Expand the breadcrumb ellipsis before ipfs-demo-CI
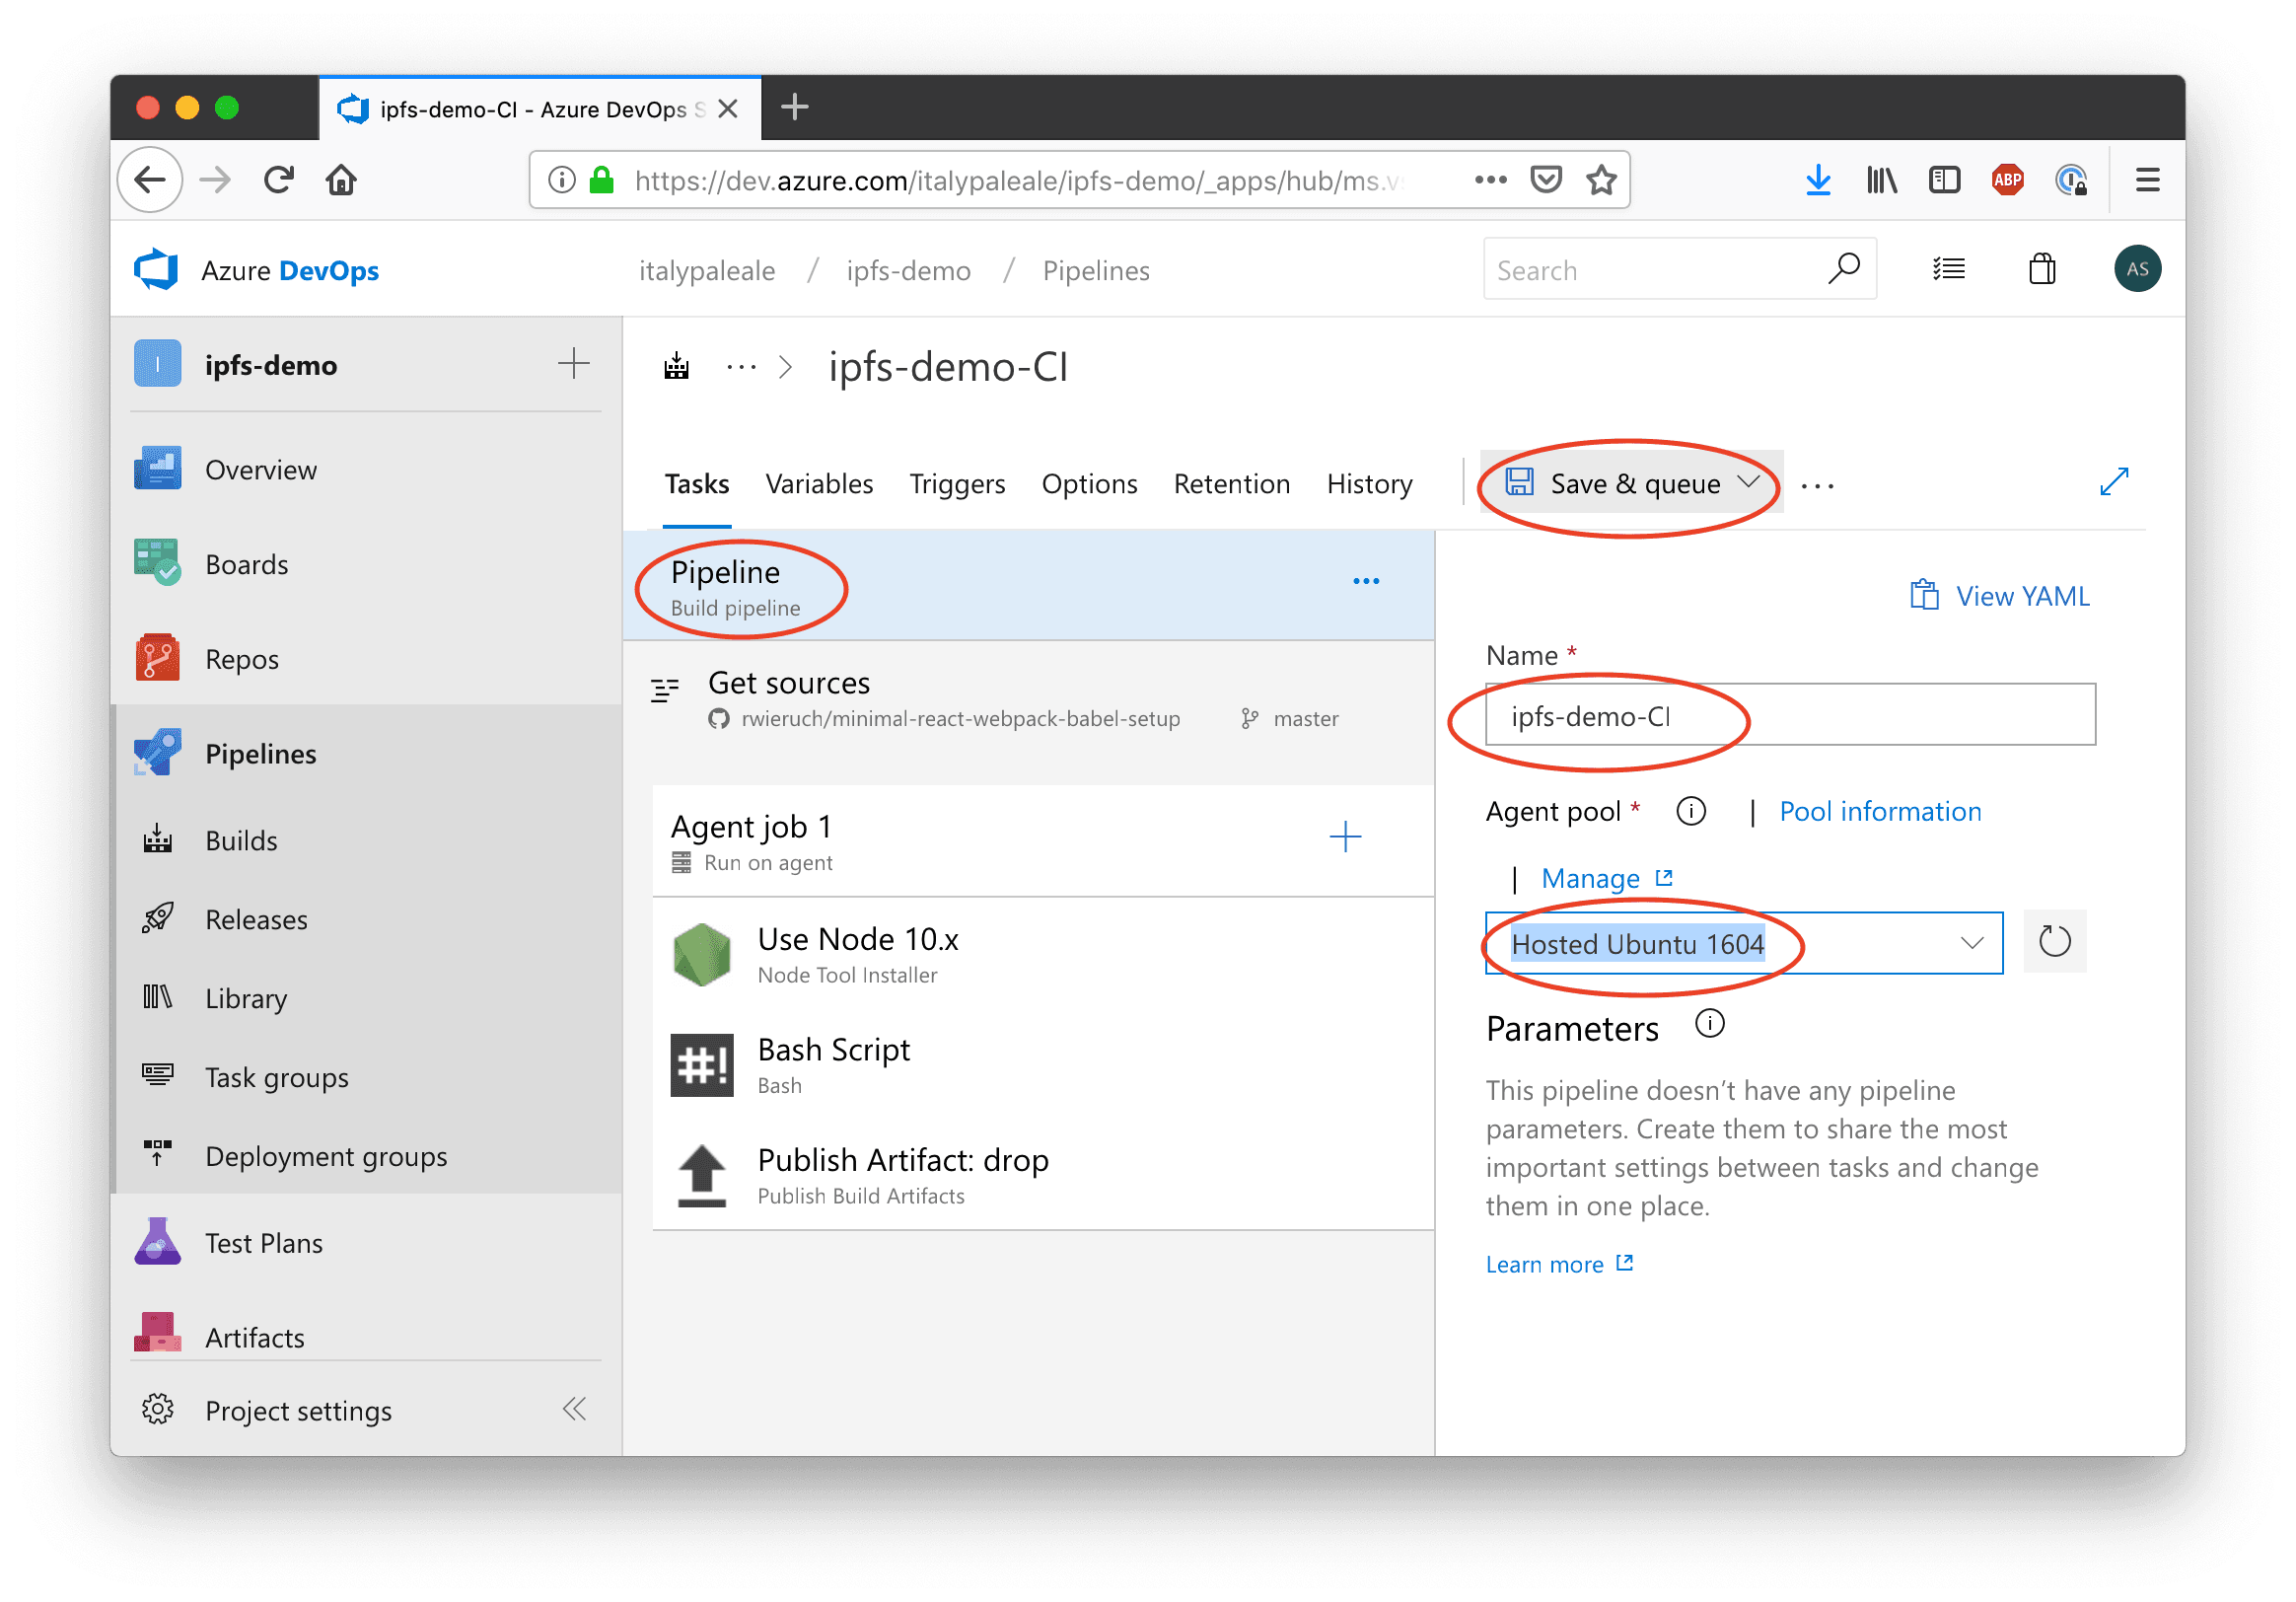The width and height of the screenshot is (2296, 1602). tap(741, 367)
